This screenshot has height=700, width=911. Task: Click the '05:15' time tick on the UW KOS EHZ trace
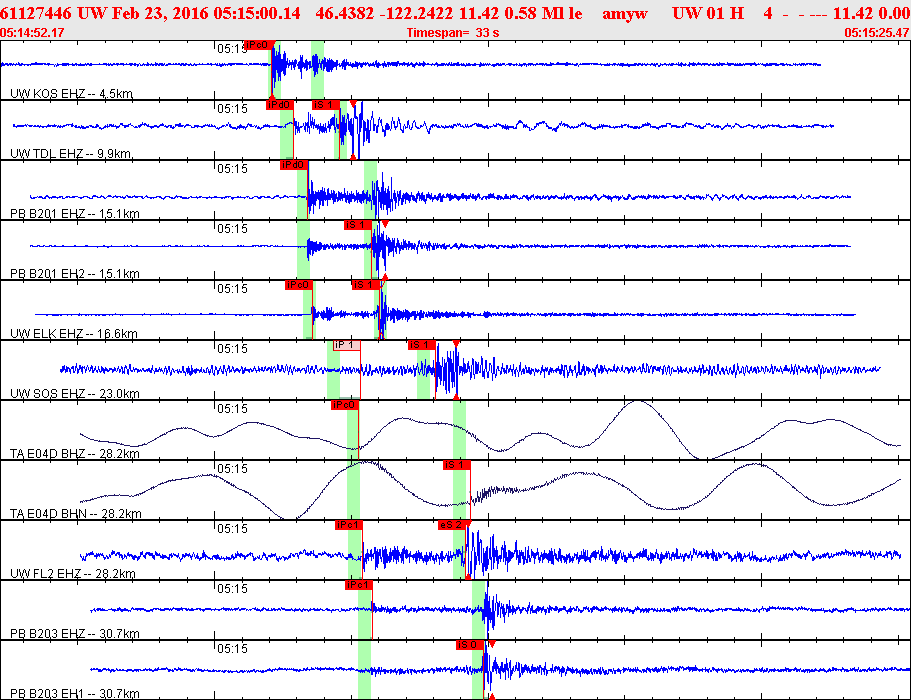(x=232, y=49)
